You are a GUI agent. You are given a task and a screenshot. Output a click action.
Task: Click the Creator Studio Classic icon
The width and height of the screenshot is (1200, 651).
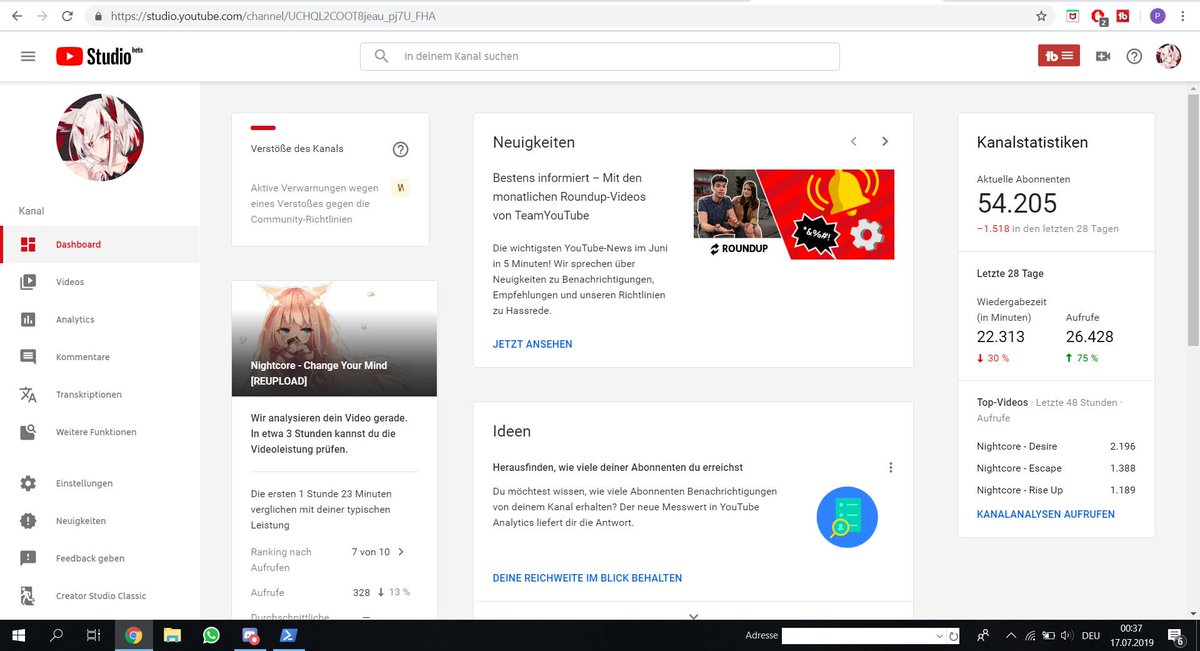28,596
